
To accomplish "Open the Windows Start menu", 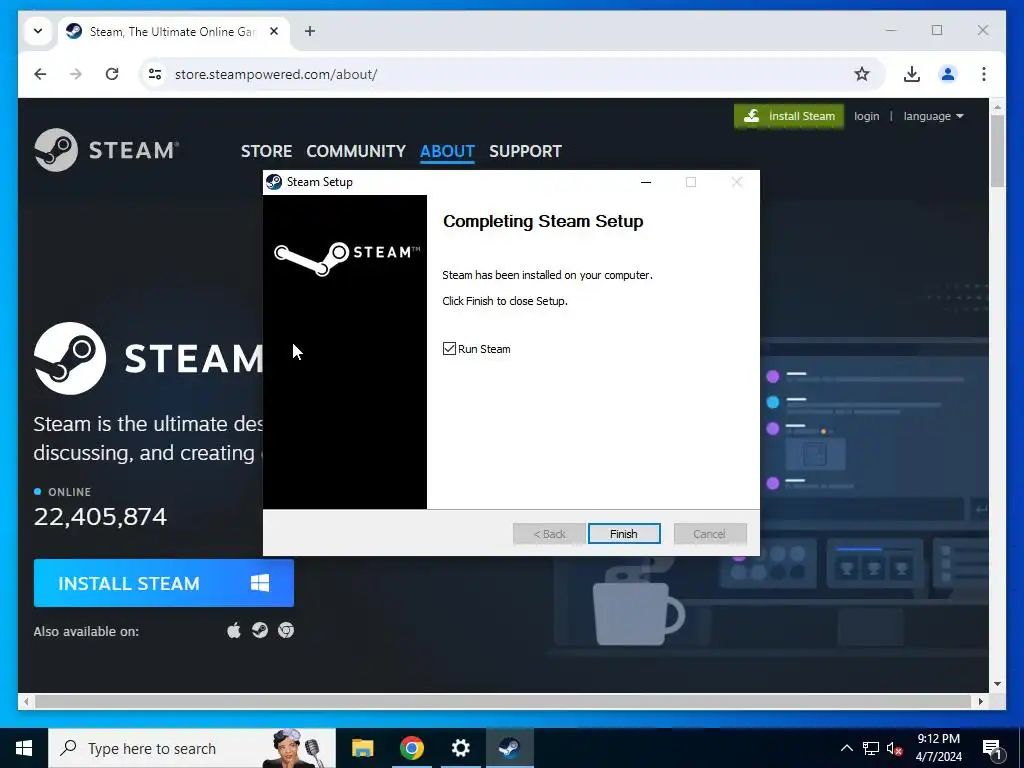I will point(24,748).
